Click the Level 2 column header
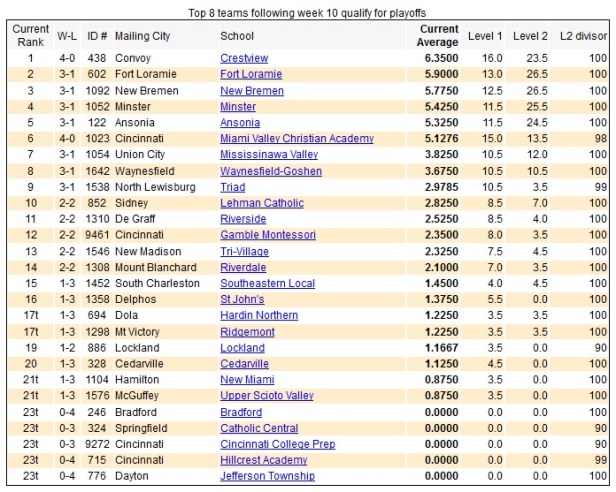Viewport: 616px width, 492px height. 530,36
